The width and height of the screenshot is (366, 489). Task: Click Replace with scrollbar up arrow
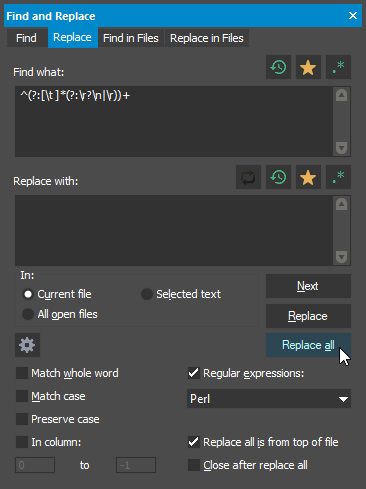(x=341, y=204)
